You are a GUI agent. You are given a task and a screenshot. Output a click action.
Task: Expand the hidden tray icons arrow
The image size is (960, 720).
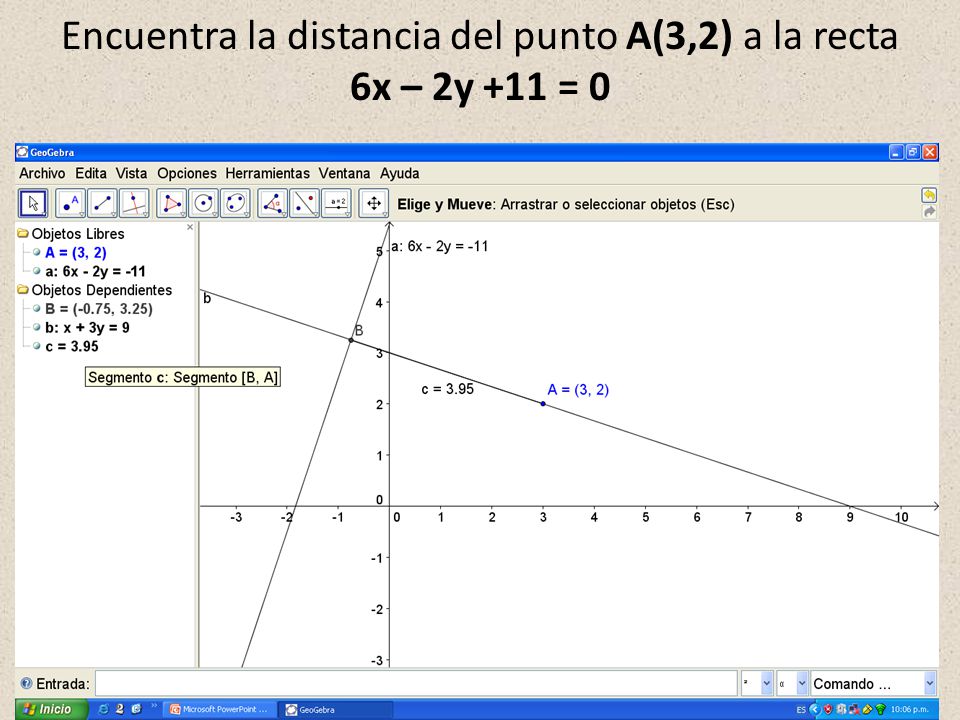814,710
